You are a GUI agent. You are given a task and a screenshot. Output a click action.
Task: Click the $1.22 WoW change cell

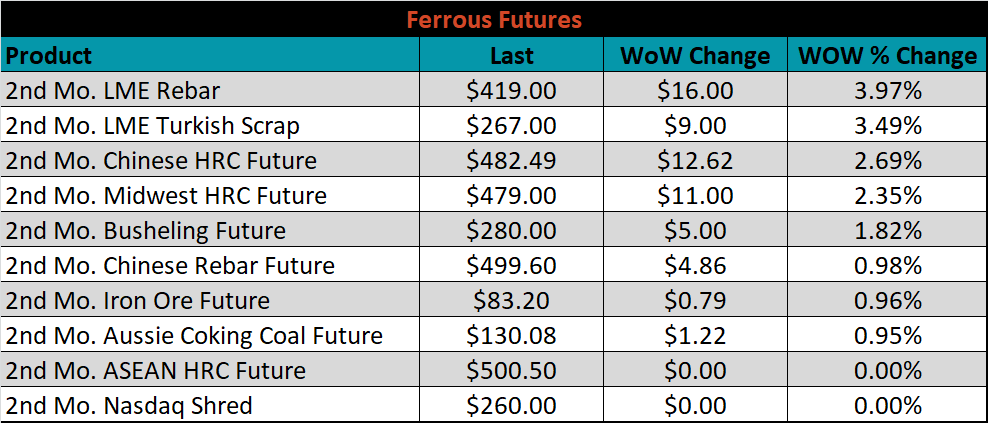695,335
